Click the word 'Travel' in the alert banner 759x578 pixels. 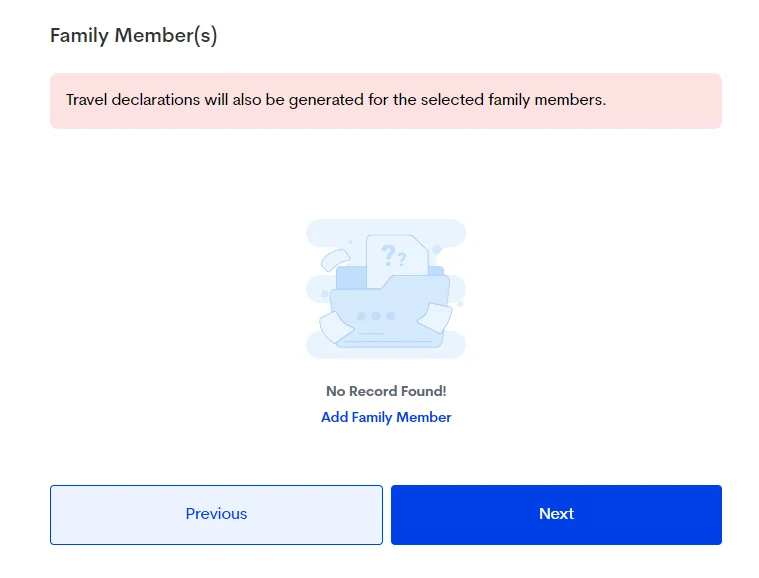pyautogui.click(x=88, y=100)
